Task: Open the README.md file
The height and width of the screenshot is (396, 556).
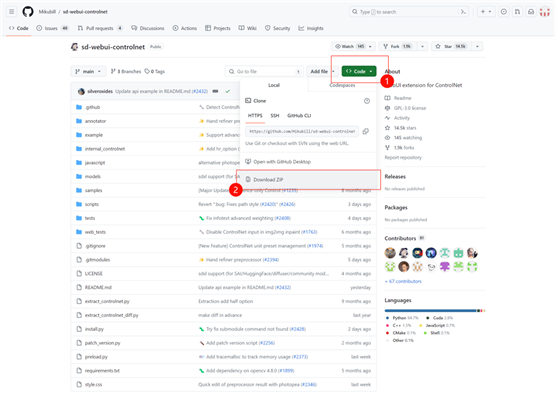Action: coord(98,288)
